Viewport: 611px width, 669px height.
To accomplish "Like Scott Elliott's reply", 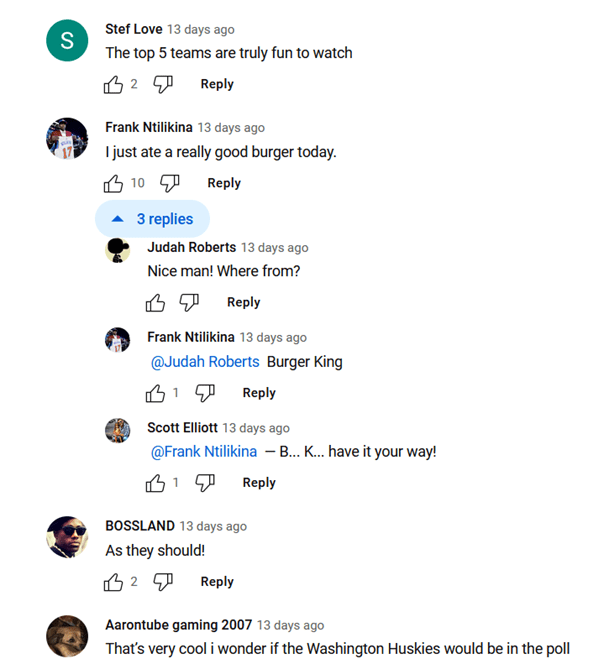I will tap(155, 483).
